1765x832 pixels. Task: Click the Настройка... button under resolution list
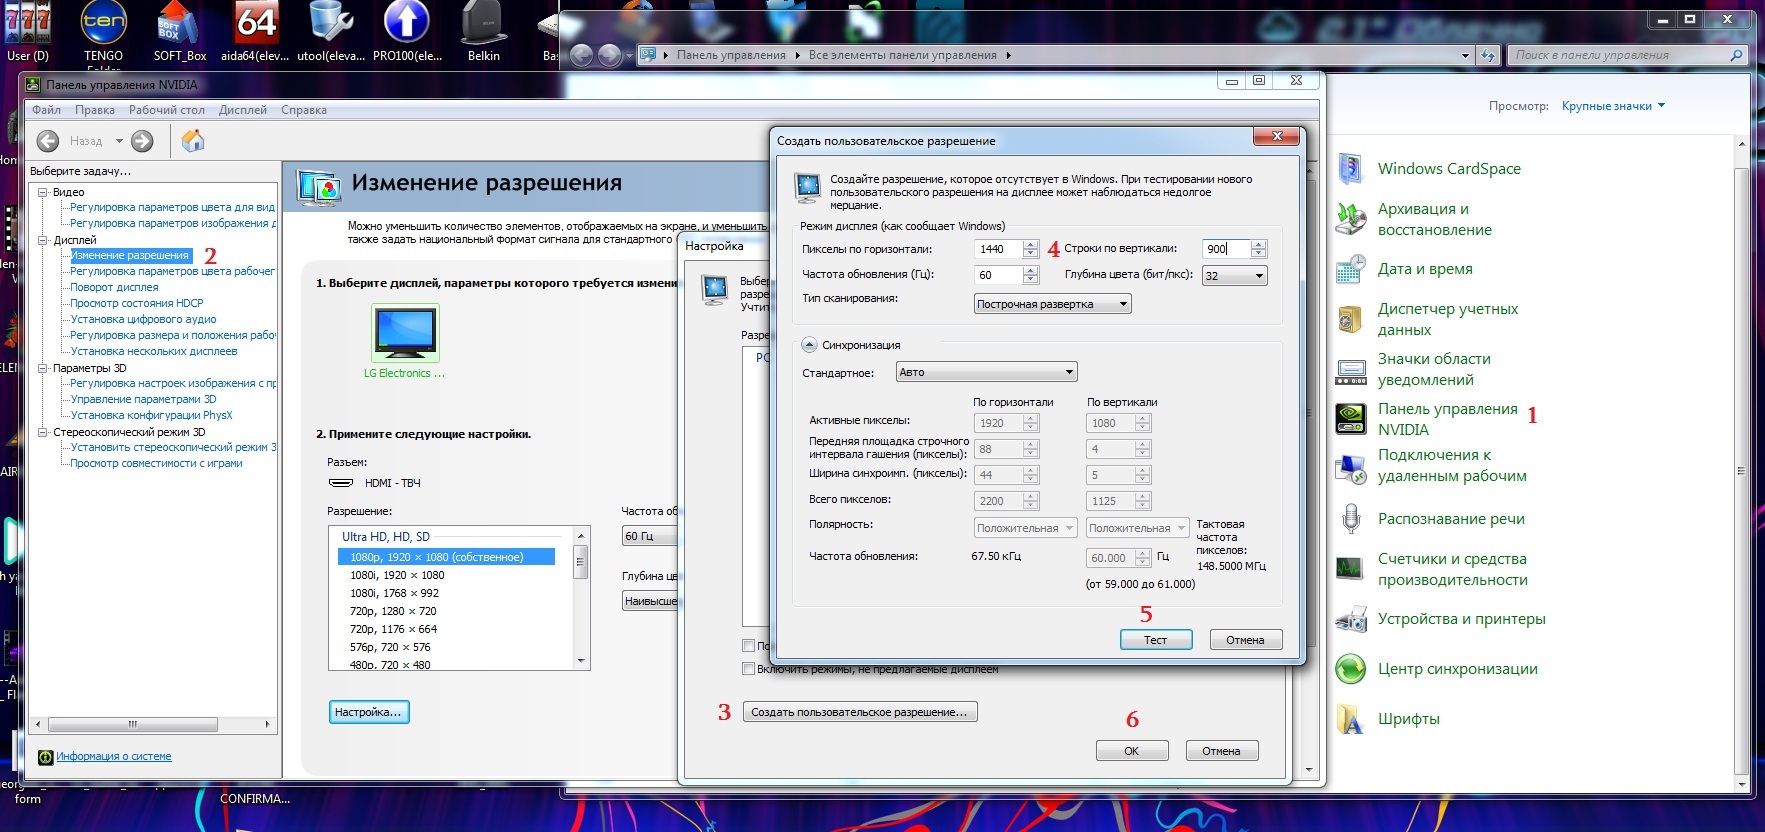369,712
